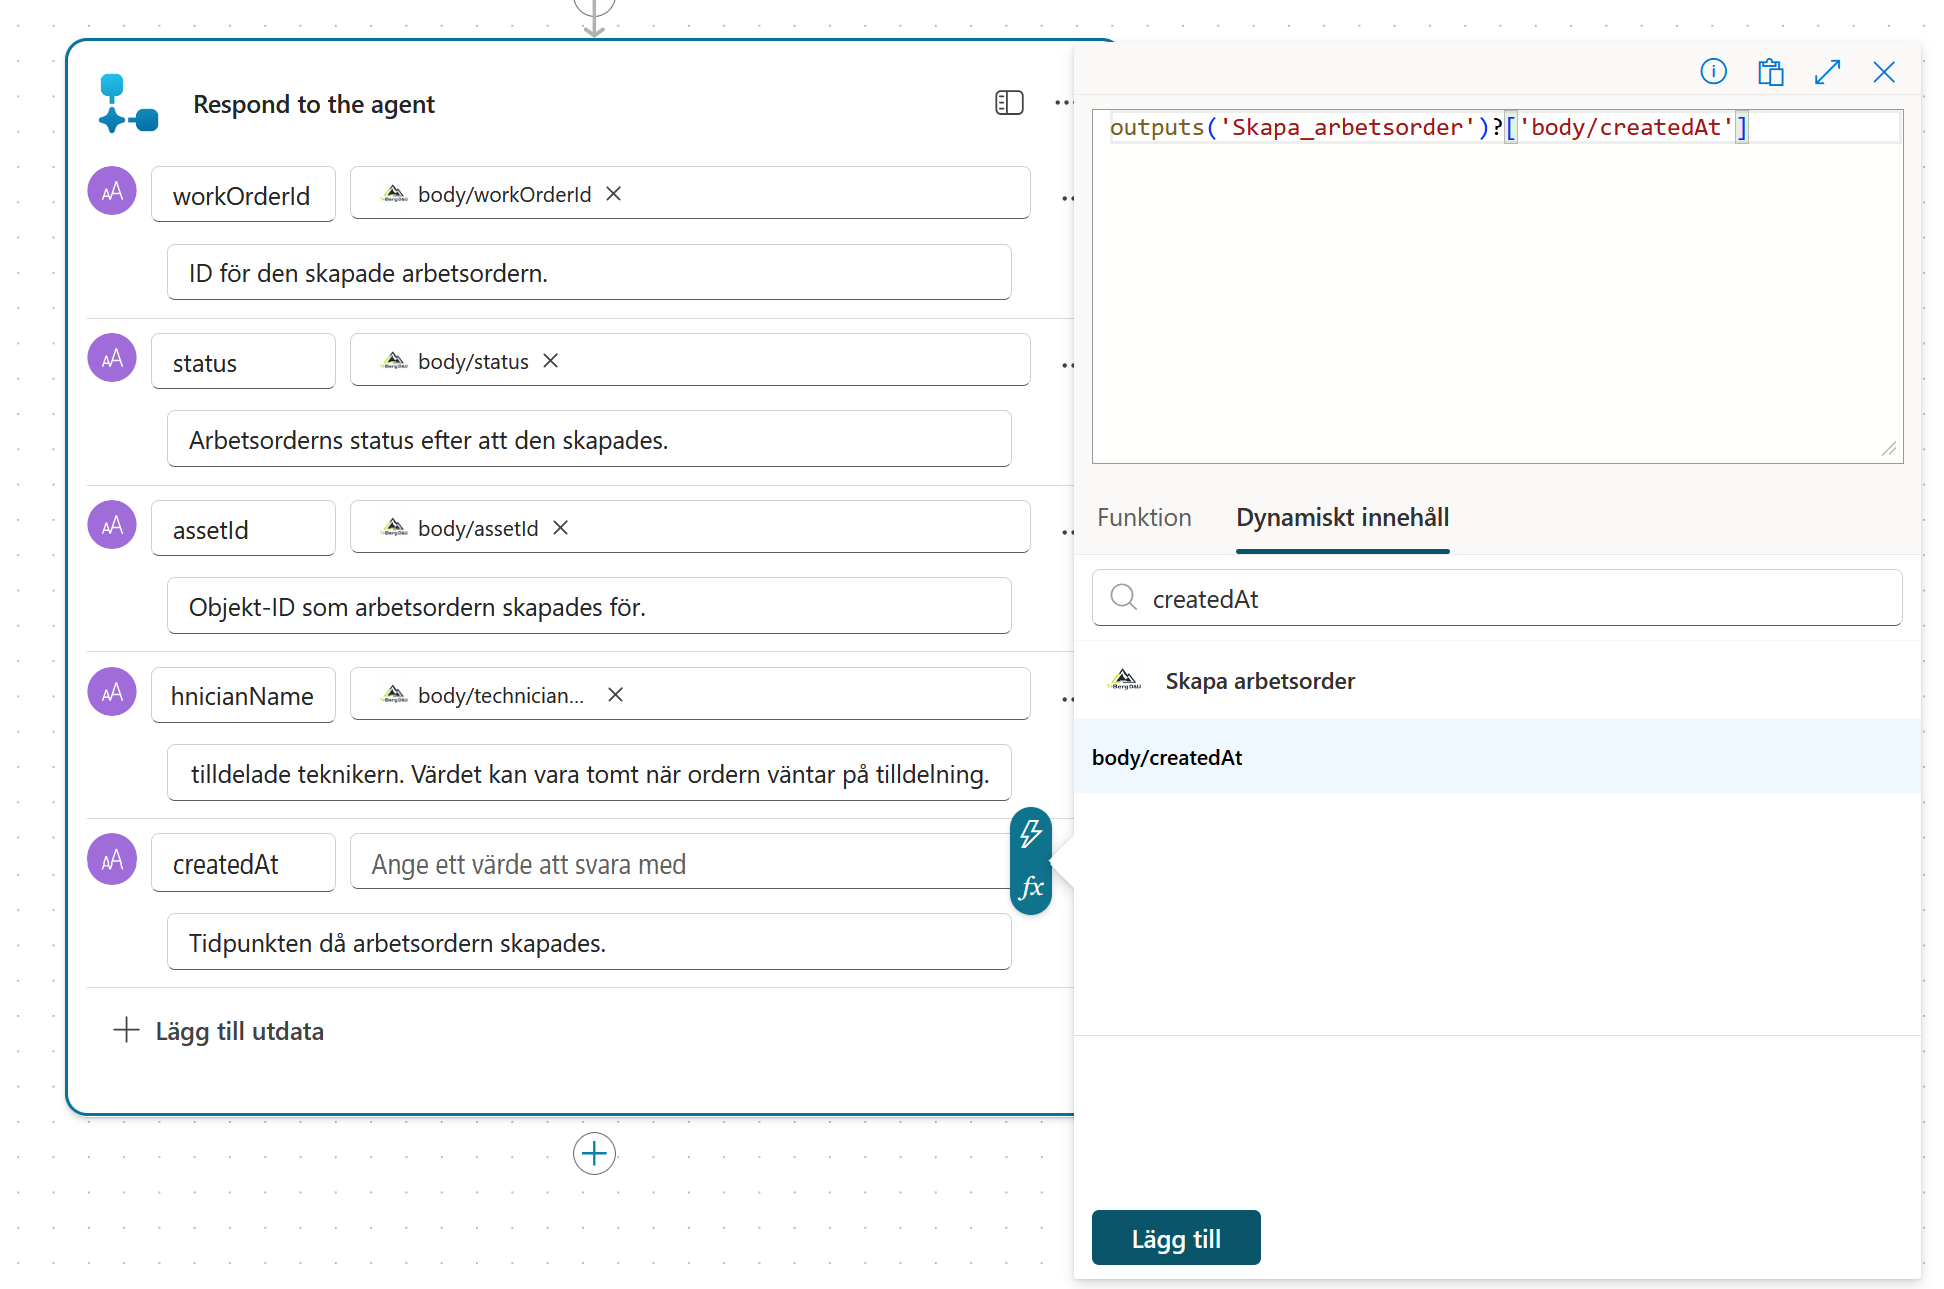
Task: Click the add step plus below the card
Action: [x=594, y=1153]
